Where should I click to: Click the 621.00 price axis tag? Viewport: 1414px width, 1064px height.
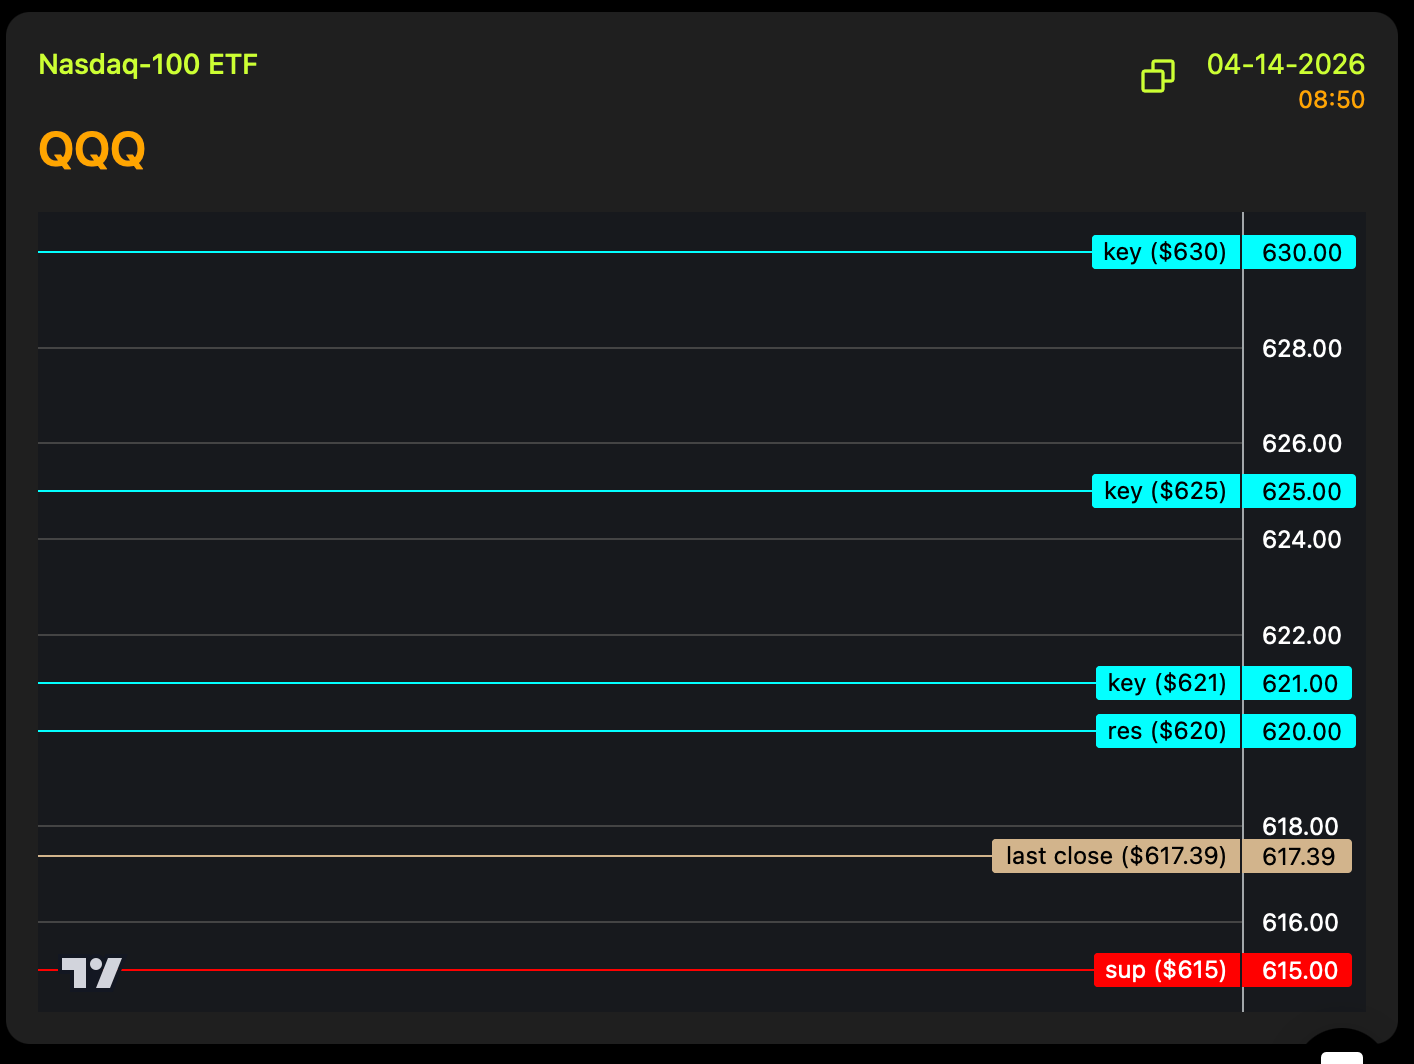pos(1298,683)
